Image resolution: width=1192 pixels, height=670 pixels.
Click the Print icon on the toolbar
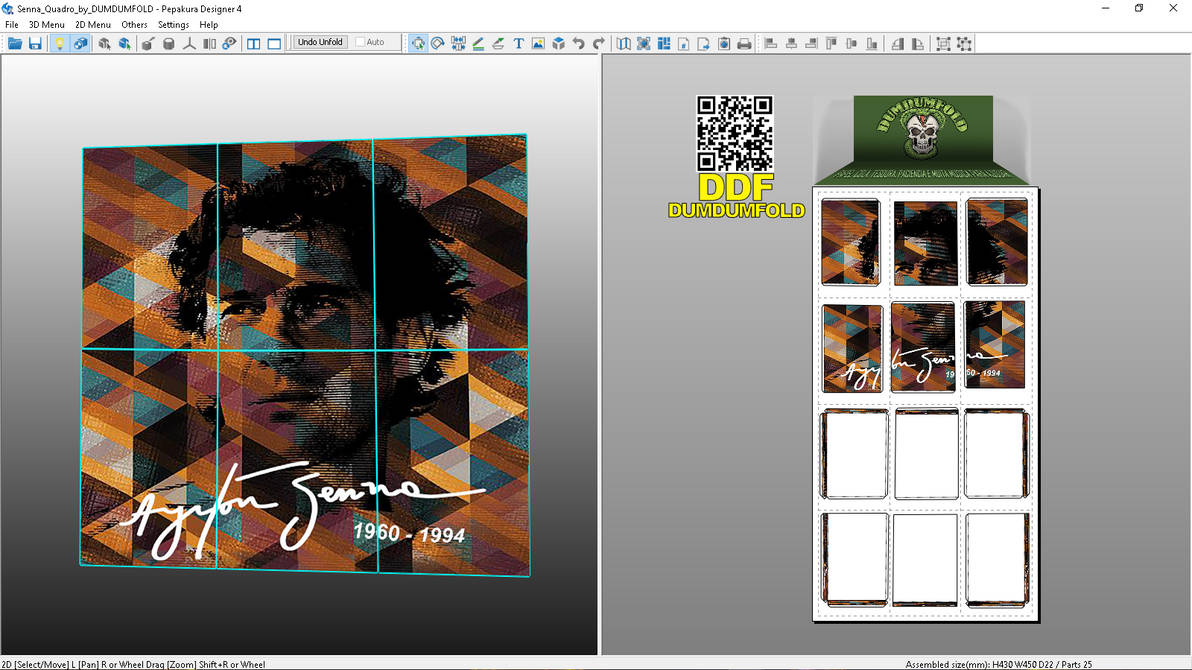[743, 43]
